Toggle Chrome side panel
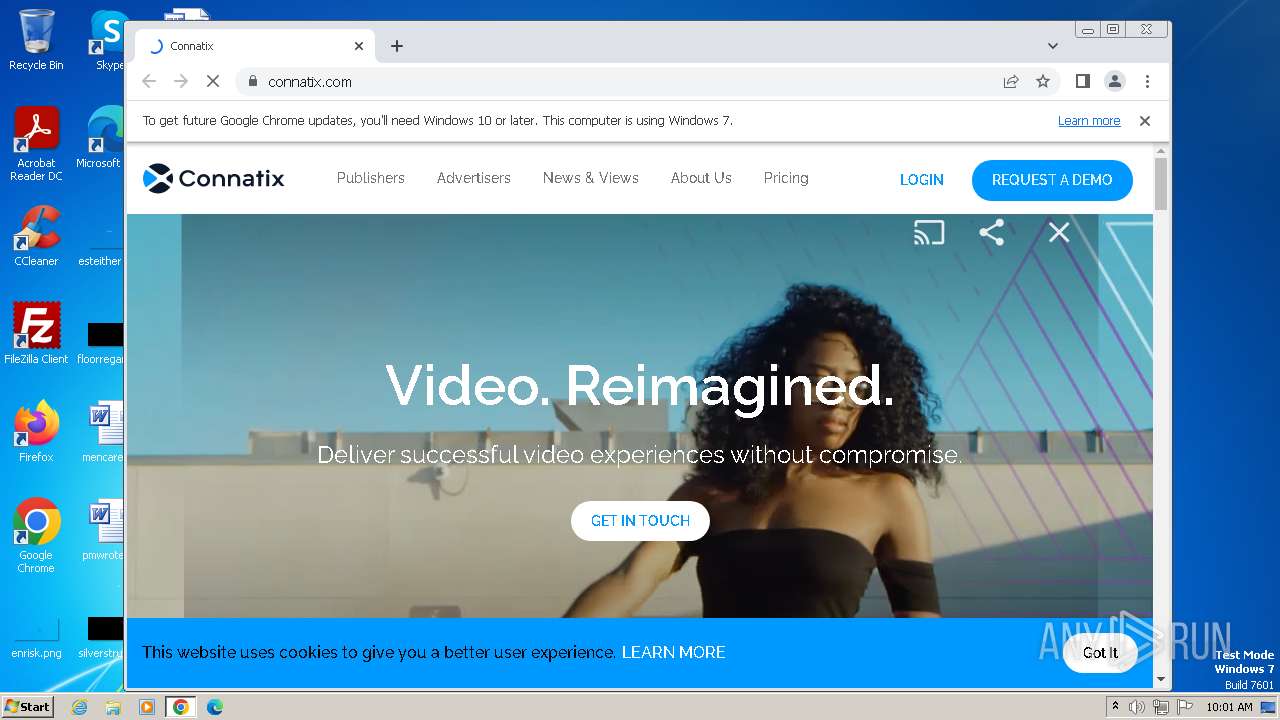This screenshot has height=720, width=1280. 1082,82
